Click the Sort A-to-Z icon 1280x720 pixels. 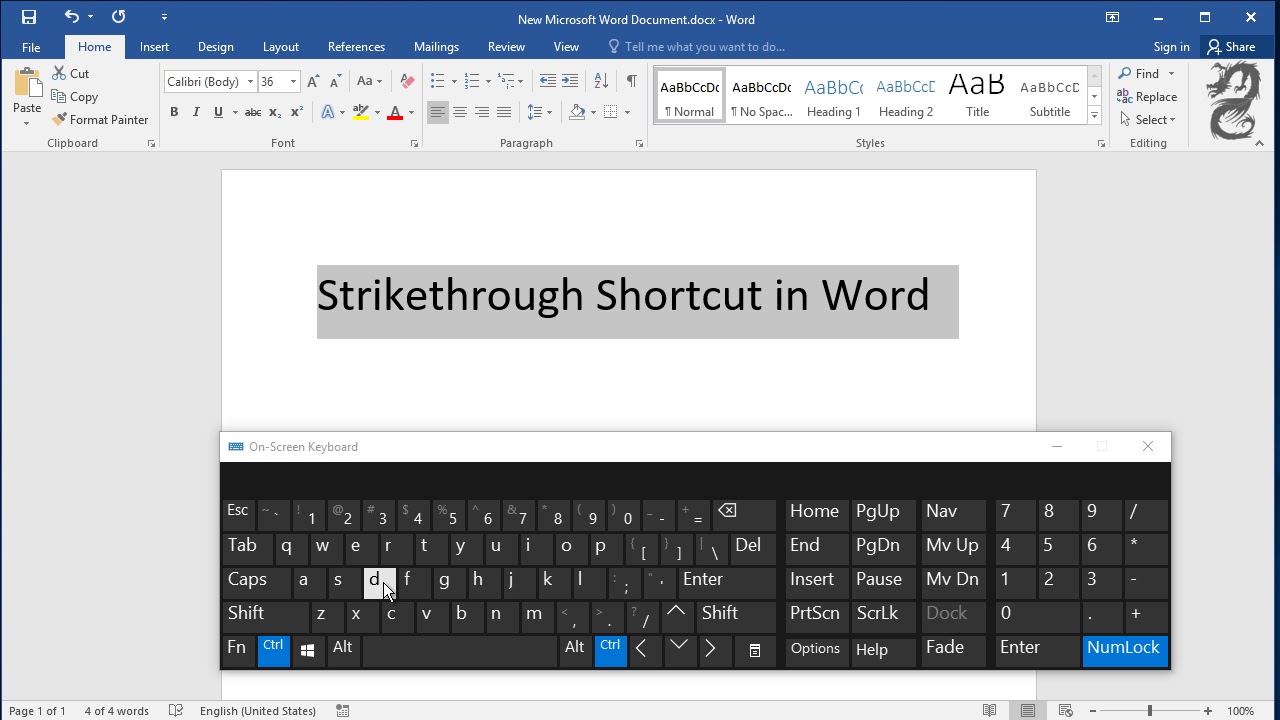tap(601, 81)
